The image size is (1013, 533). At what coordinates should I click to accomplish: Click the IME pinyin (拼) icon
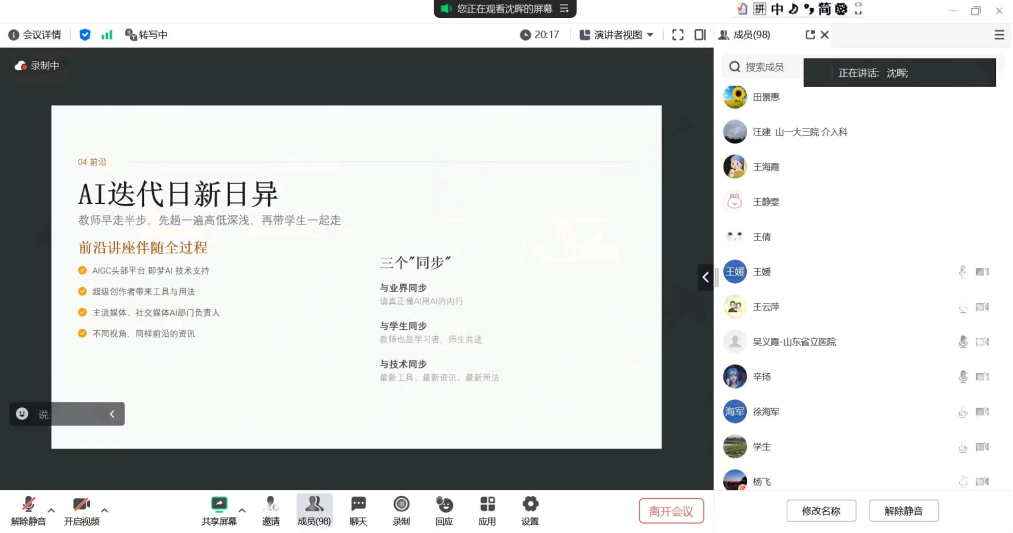click(x=760, y=8)
